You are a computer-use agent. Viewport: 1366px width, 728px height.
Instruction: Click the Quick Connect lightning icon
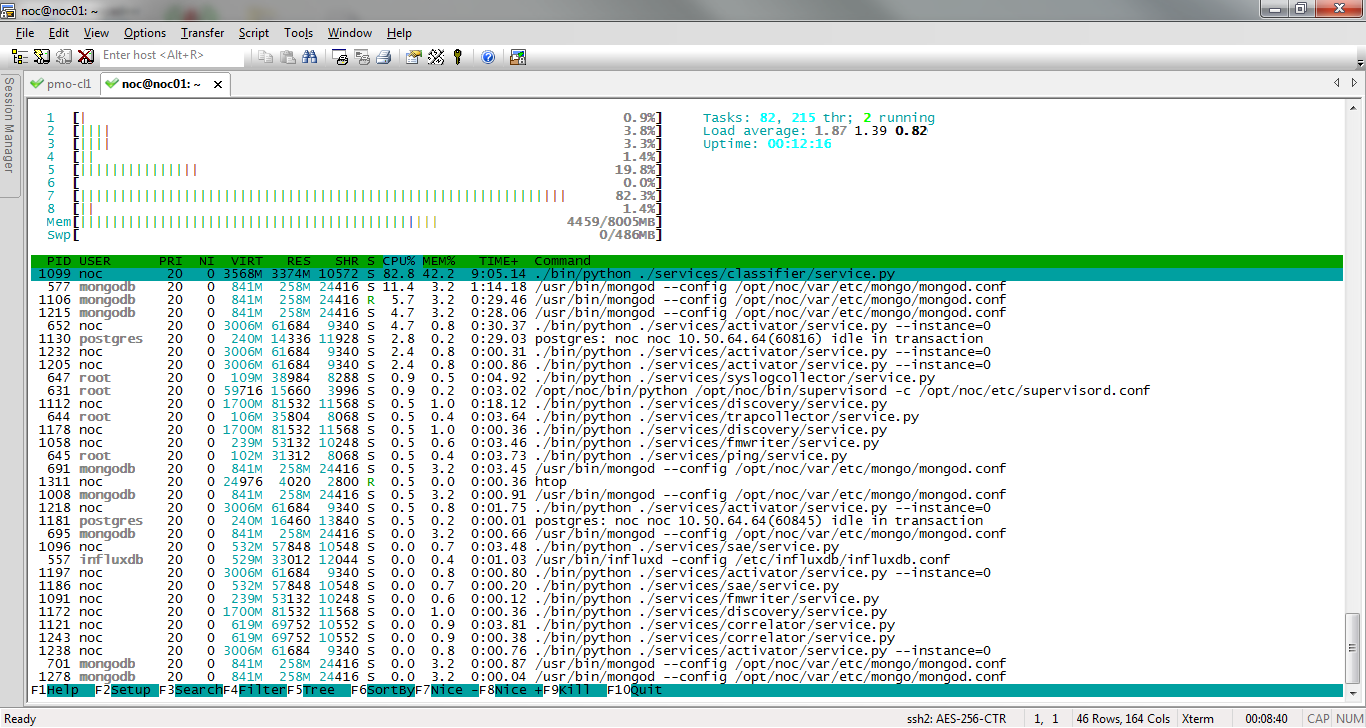42,57
